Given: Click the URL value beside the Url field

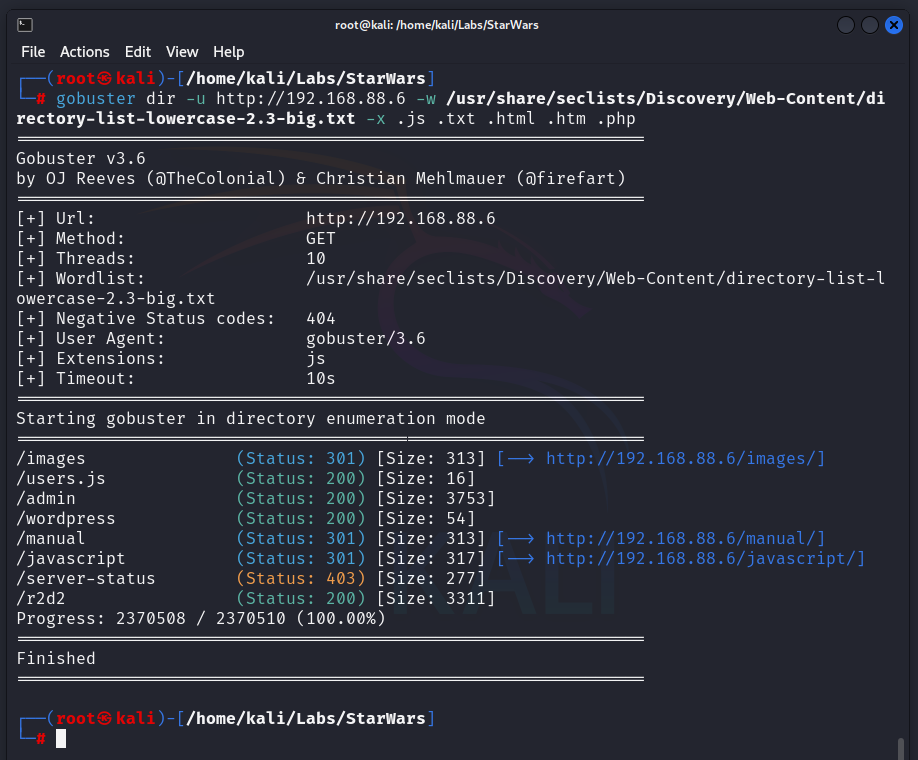Looking at the screenshot, I should click(400, 218).
